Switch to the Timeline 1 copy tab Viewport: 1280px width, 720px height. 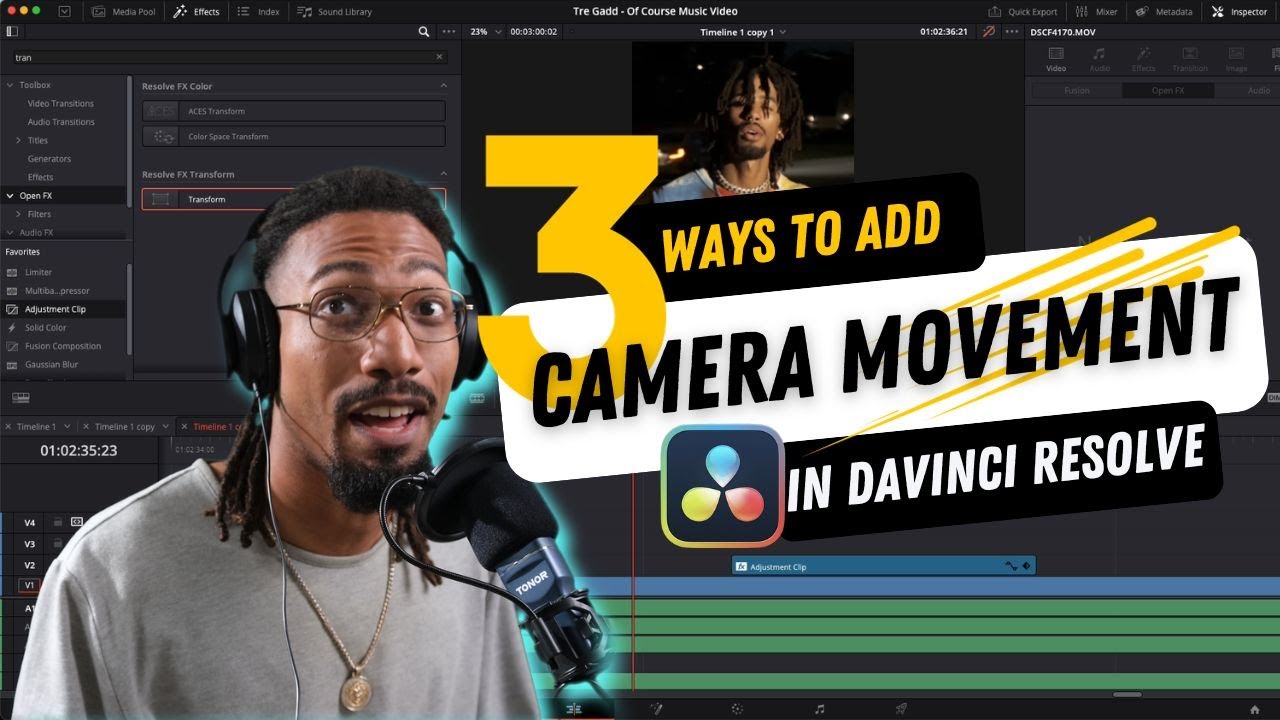pyautogui.click(x=125, y=427)
